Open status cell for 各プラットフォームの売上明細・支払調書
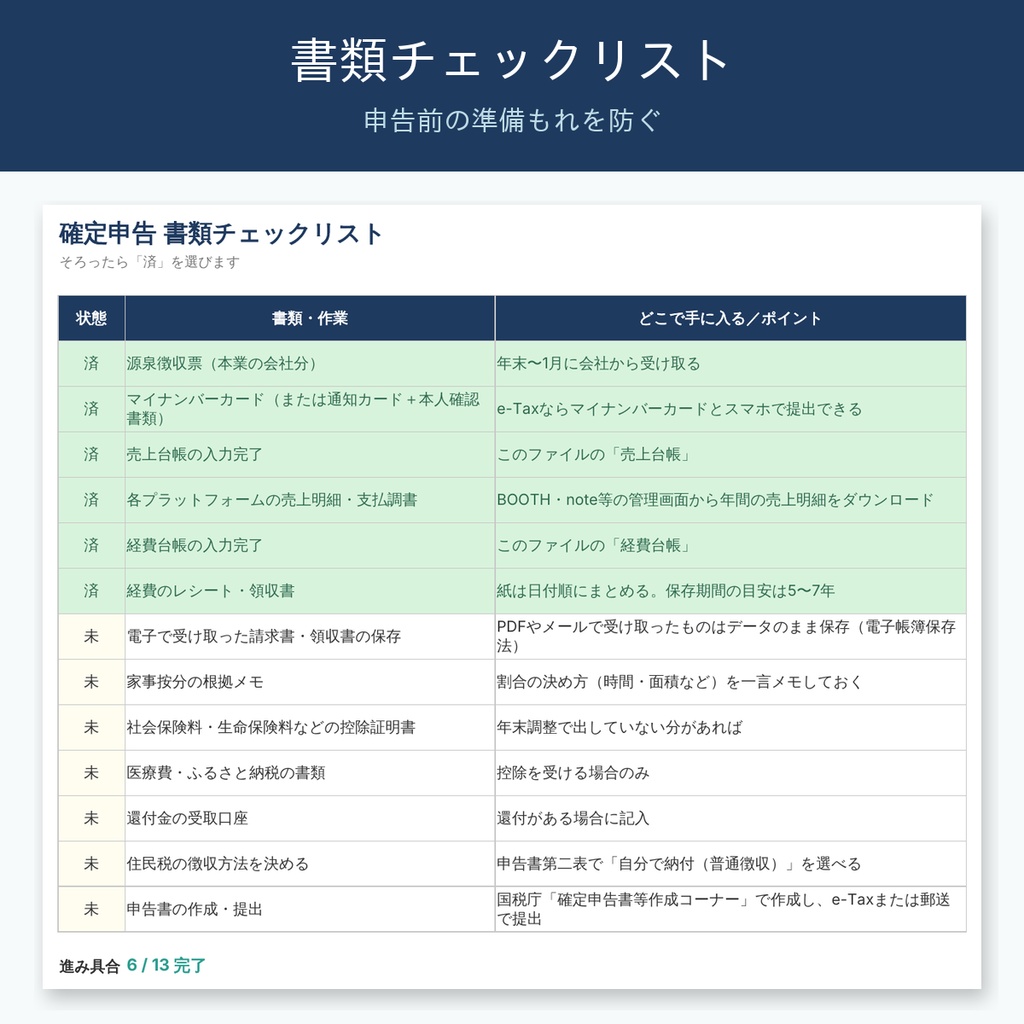 tap(91, 500)
